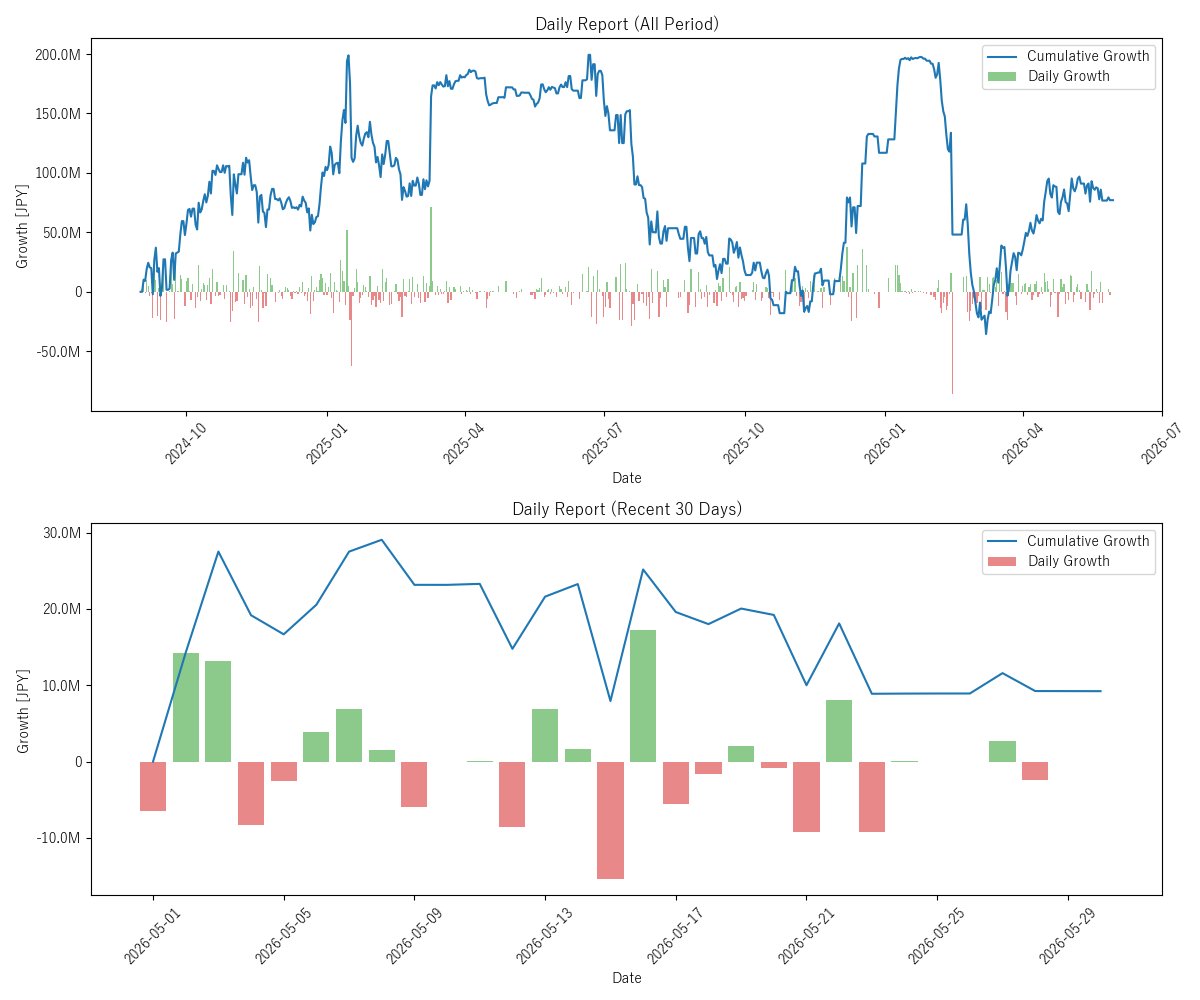Click the 2026-05-21 date tick label

point(806,934)
